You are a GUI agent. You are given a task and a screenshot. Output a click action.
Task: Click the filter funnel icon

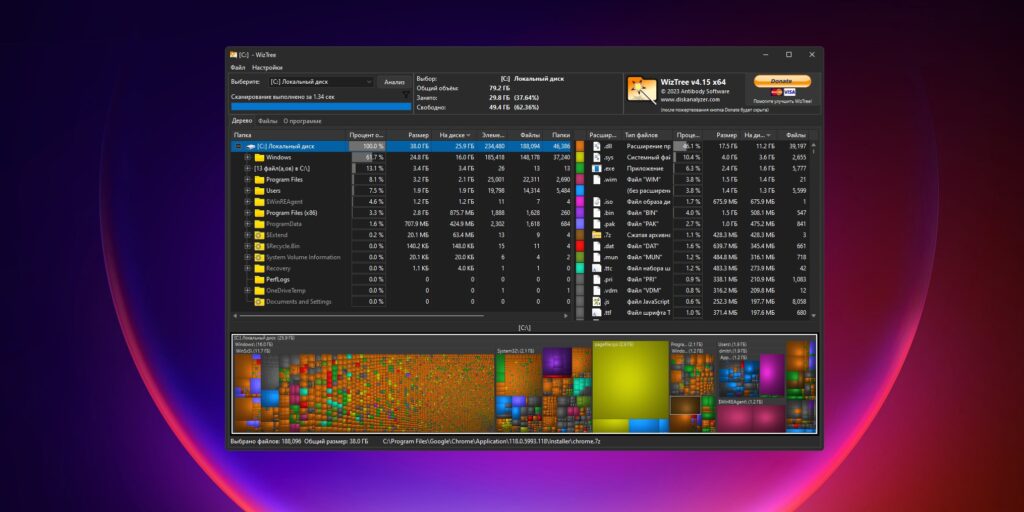(x=406, y=95)
